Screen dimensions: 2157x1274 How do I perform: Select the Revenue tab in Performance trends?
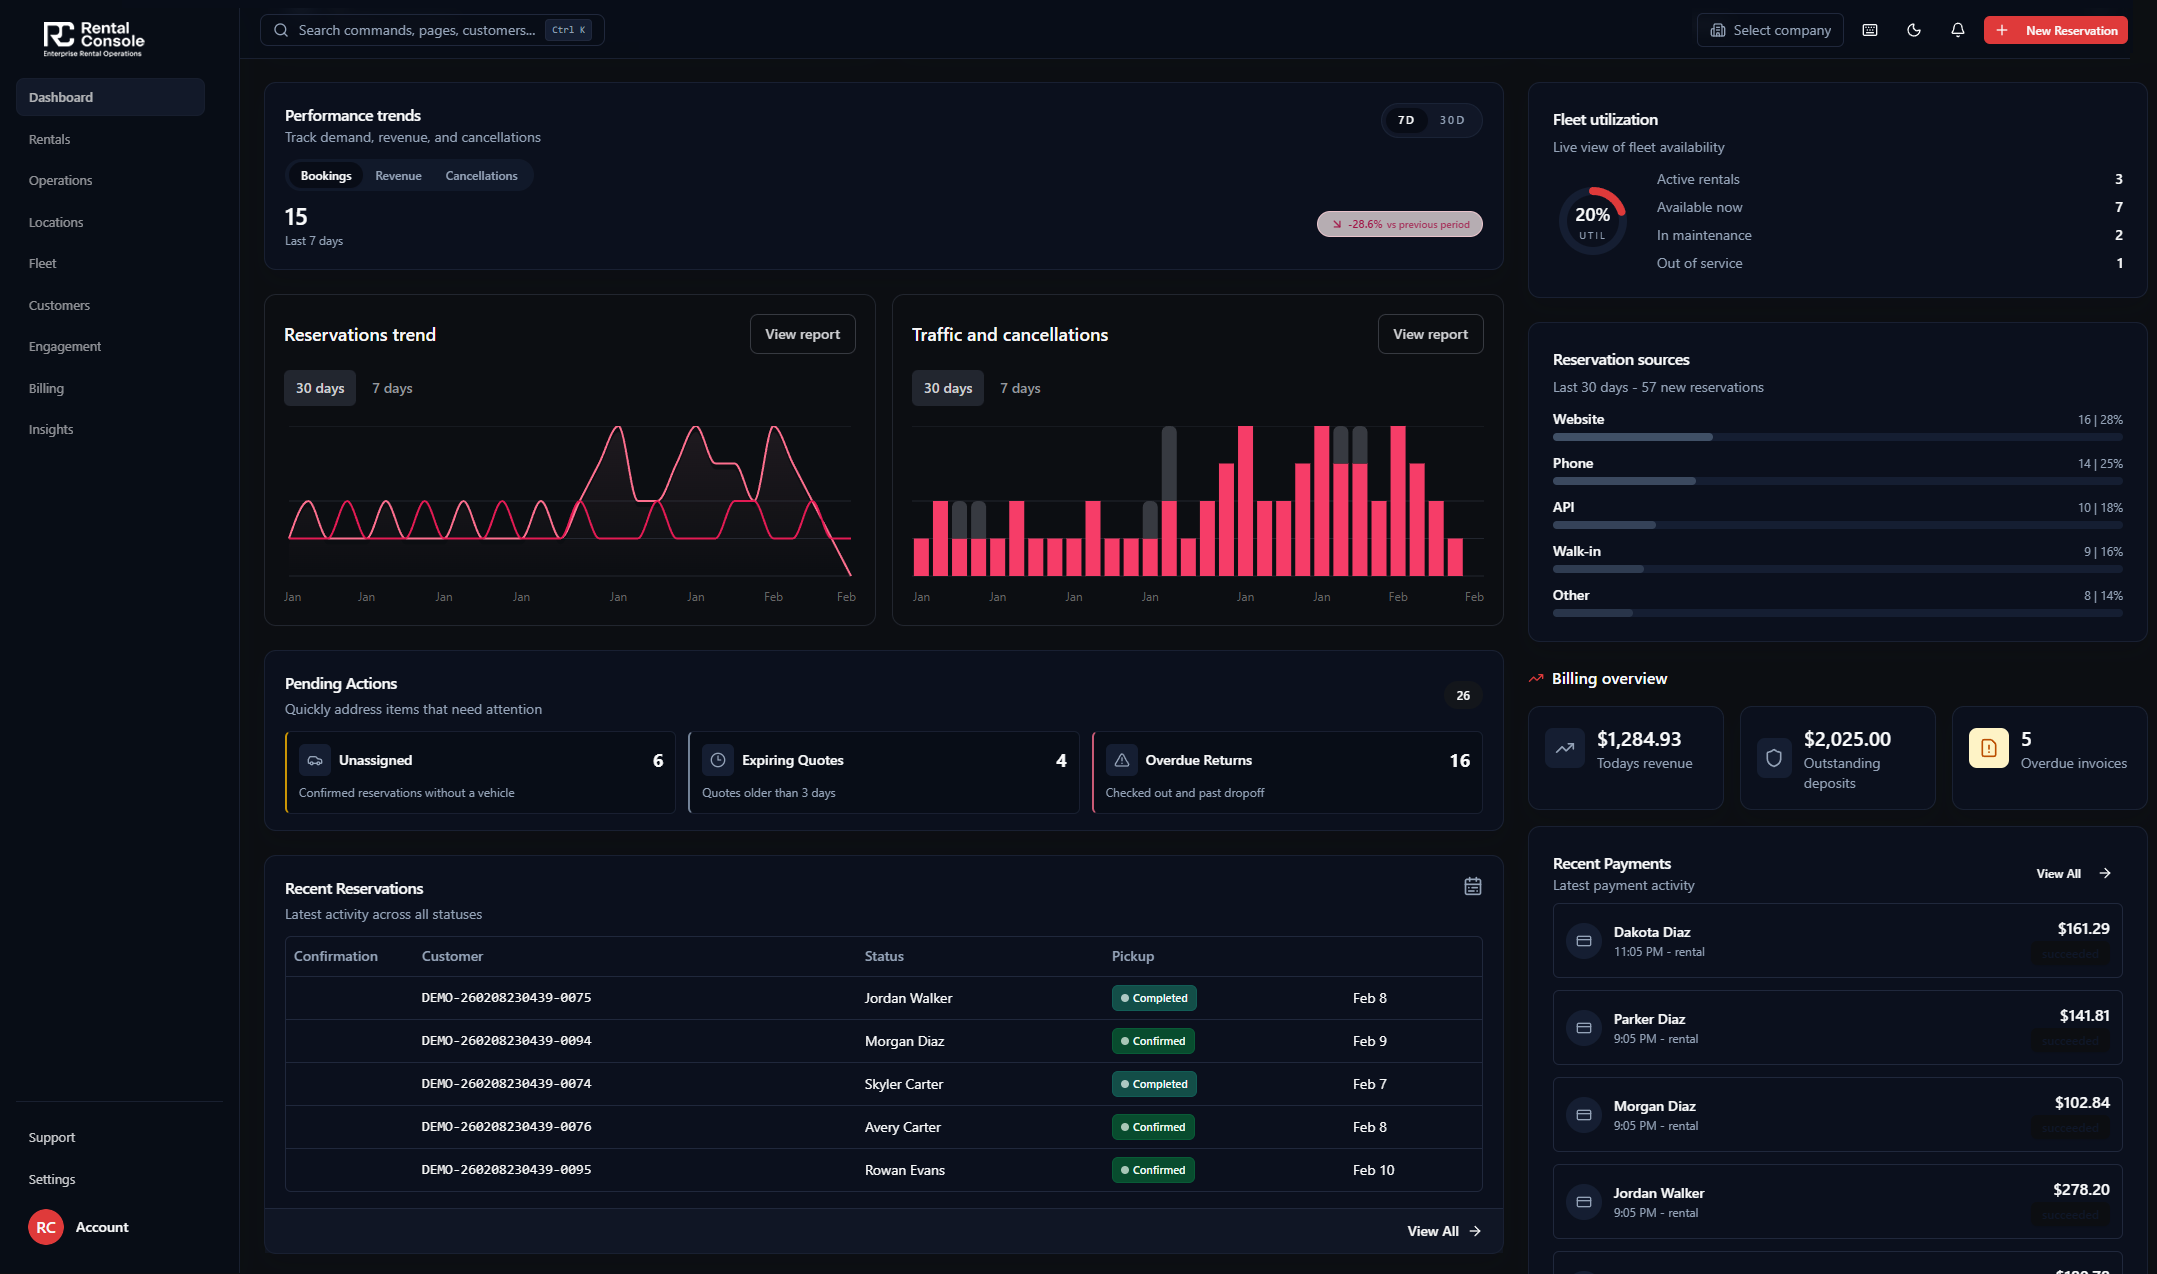pyautogui.click(x=398, y=175)
